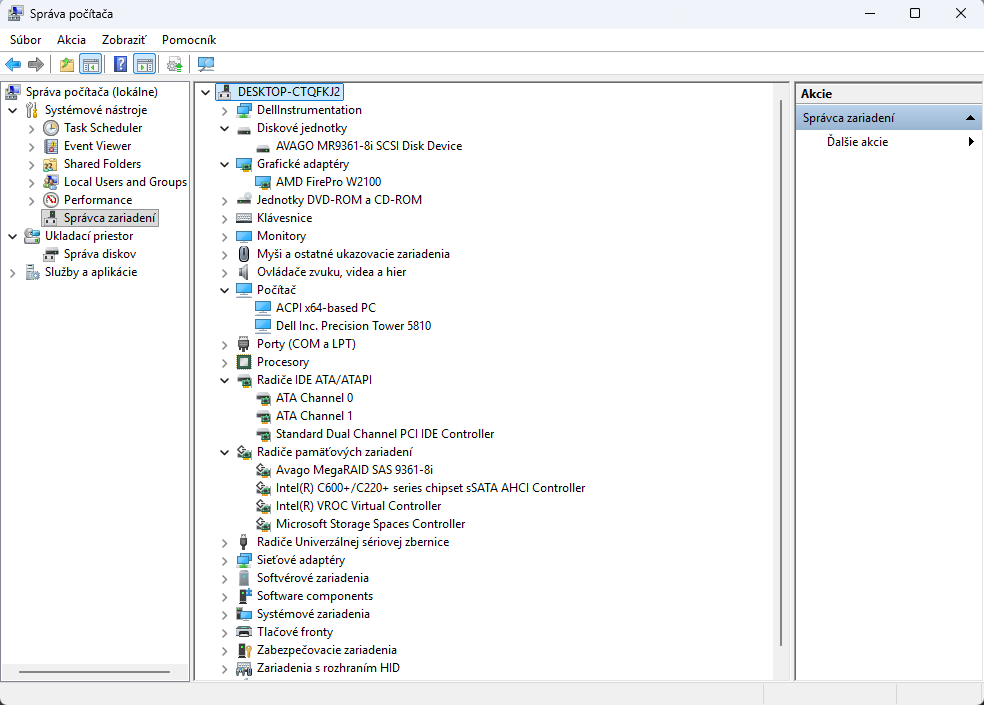Toggle the console tree pane icon

click(x=90, y=63)
